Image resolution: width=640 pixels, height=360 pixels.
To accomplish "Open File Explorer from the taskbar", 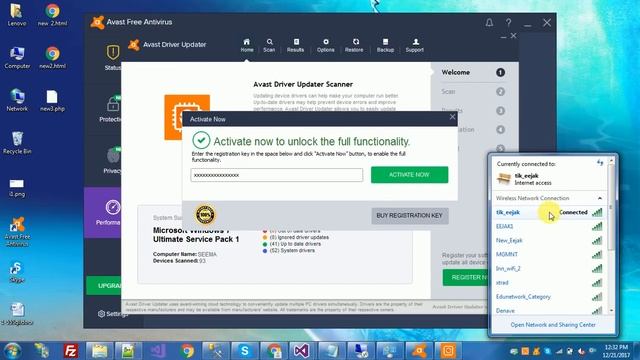I will 100,351.
